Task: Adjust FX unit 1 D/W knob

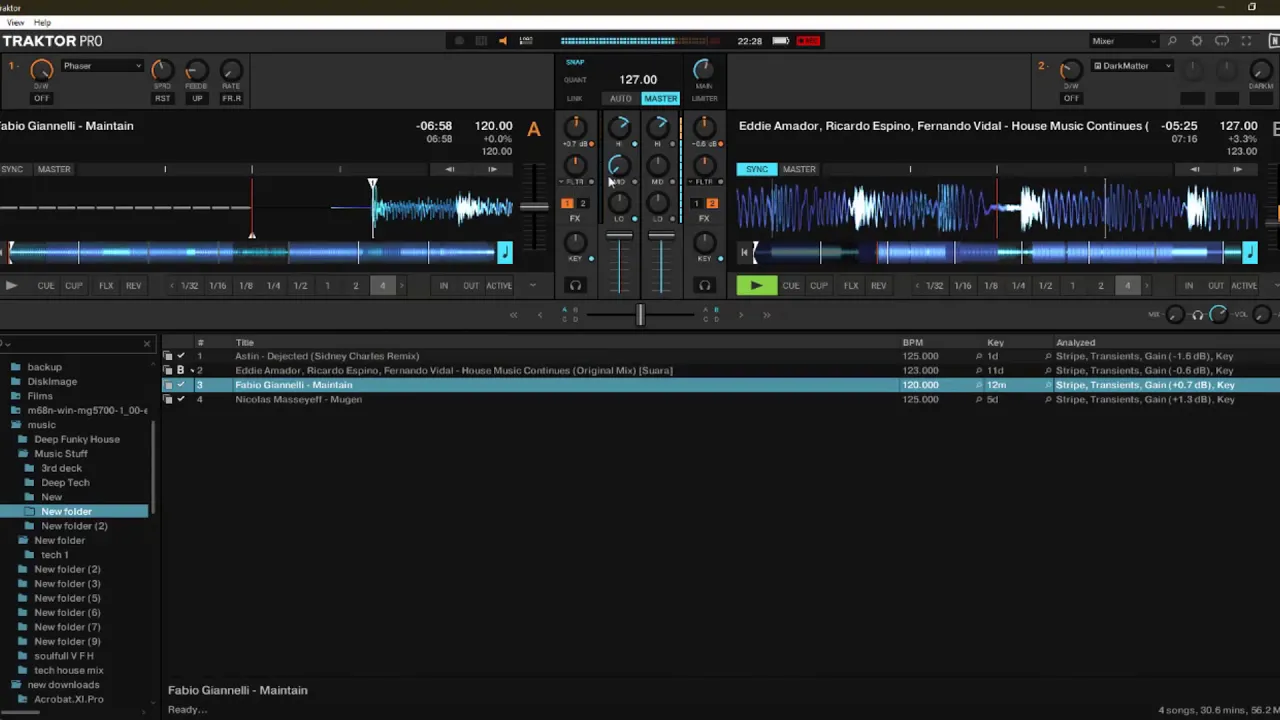Action: tap(41, 70)
